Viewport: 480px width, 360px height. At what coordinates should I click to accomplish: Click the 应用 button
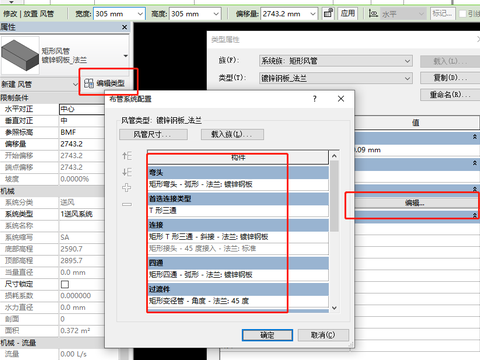(x=348, y=14)
